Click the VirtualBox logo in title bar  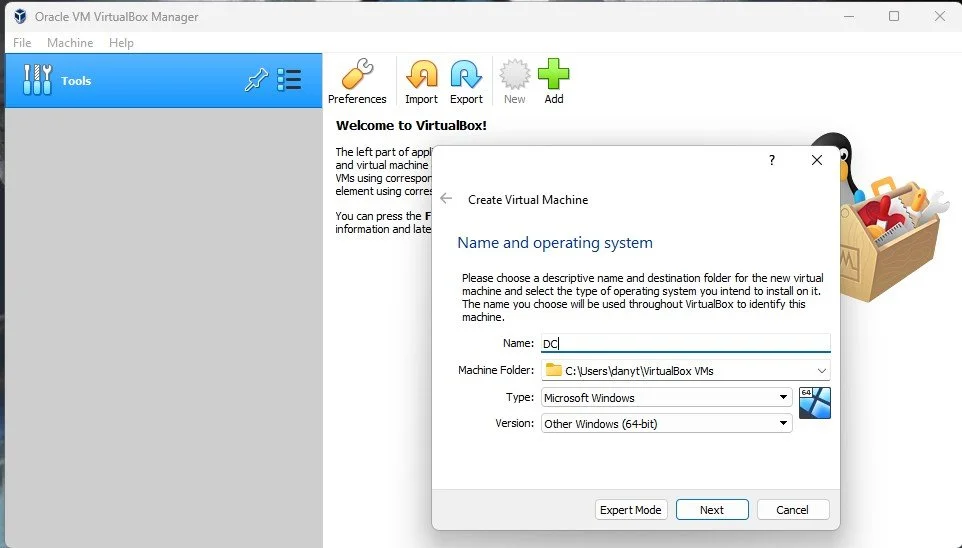coord(20,17)
